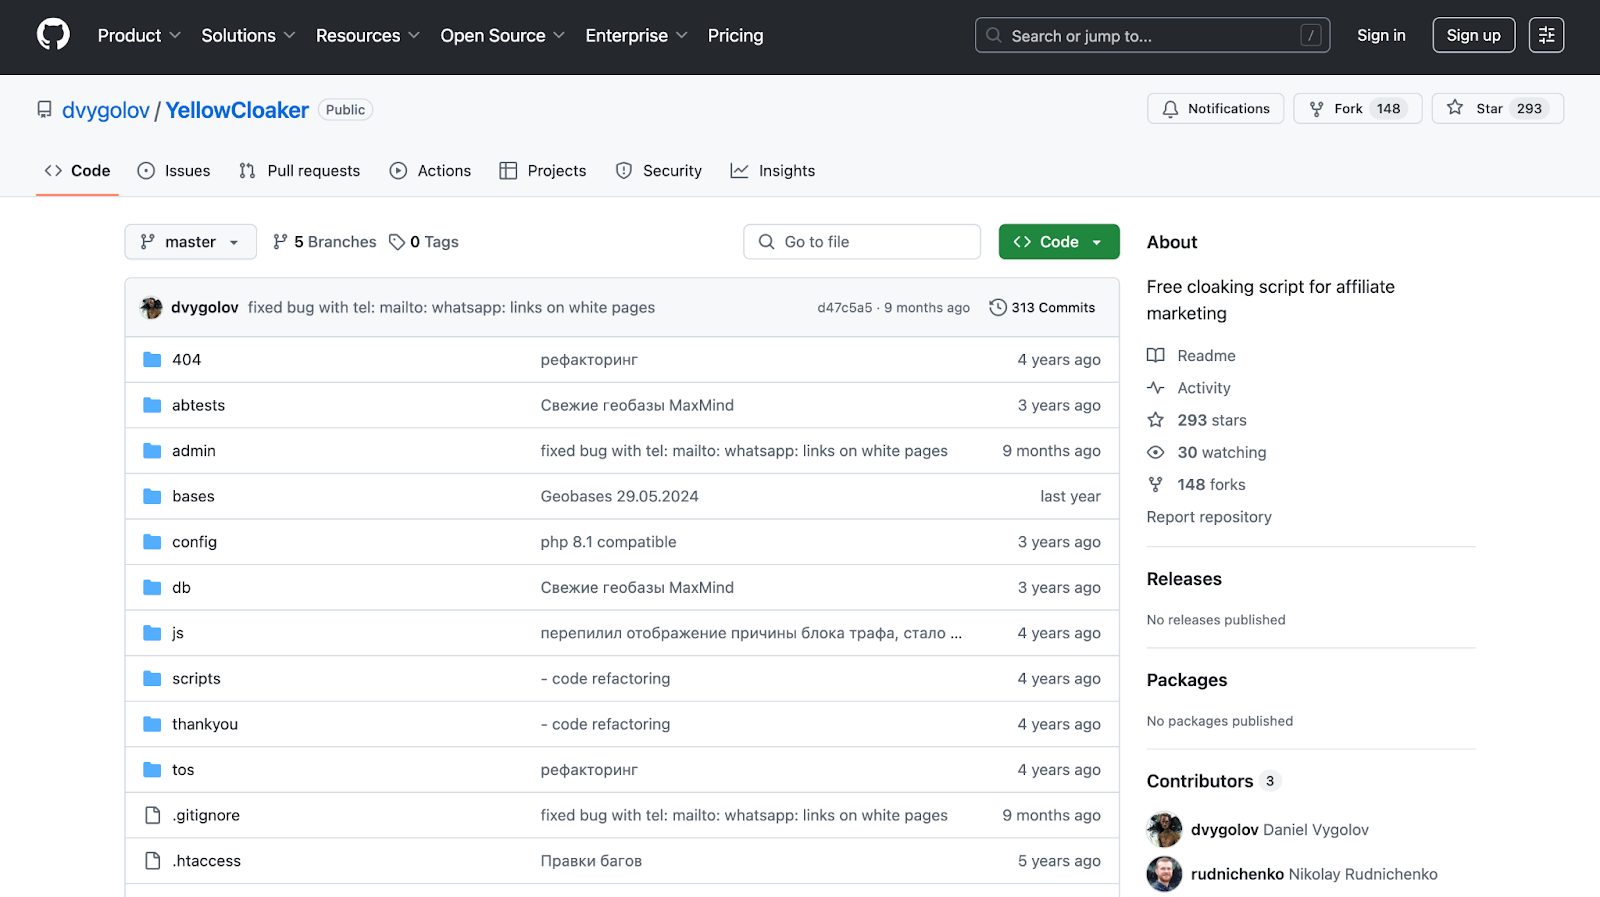
Task: Click the 148 forks icon
Action: coord(1155,484)
